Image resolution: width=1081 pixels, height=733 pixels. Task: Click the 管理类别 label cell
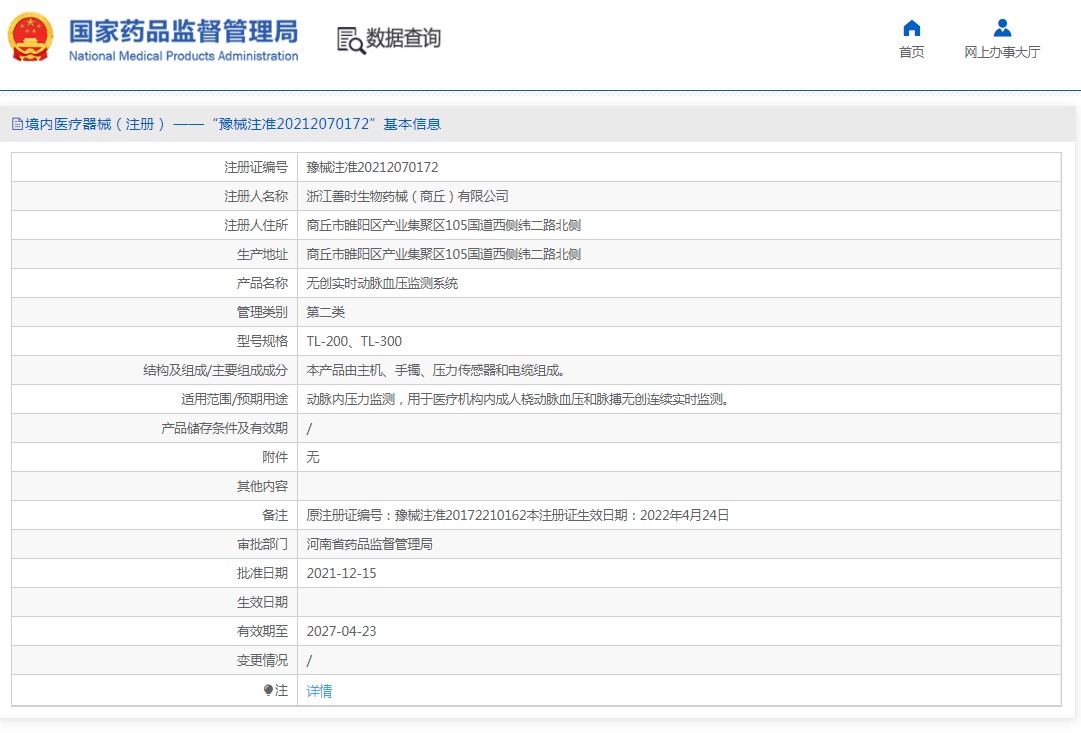point(154,312)
